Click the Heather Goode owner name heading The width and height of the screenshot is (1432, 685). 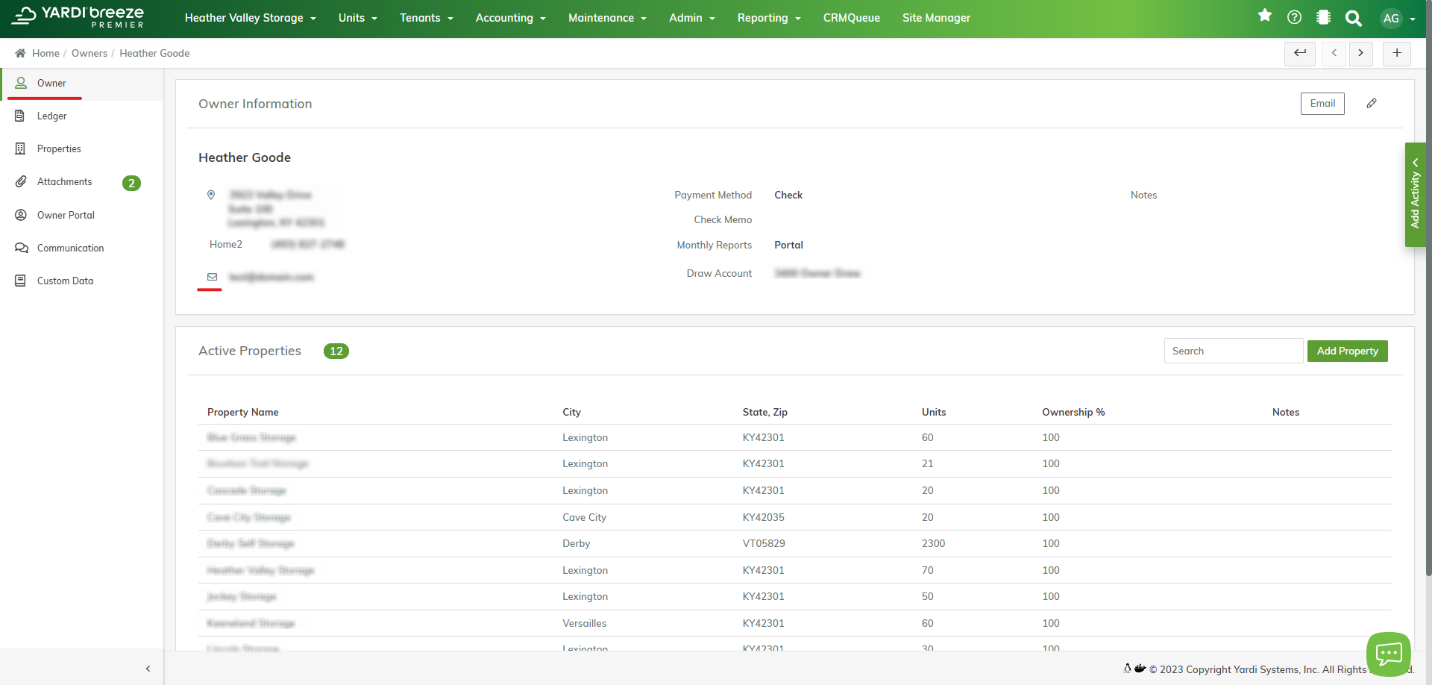(245, 158)
